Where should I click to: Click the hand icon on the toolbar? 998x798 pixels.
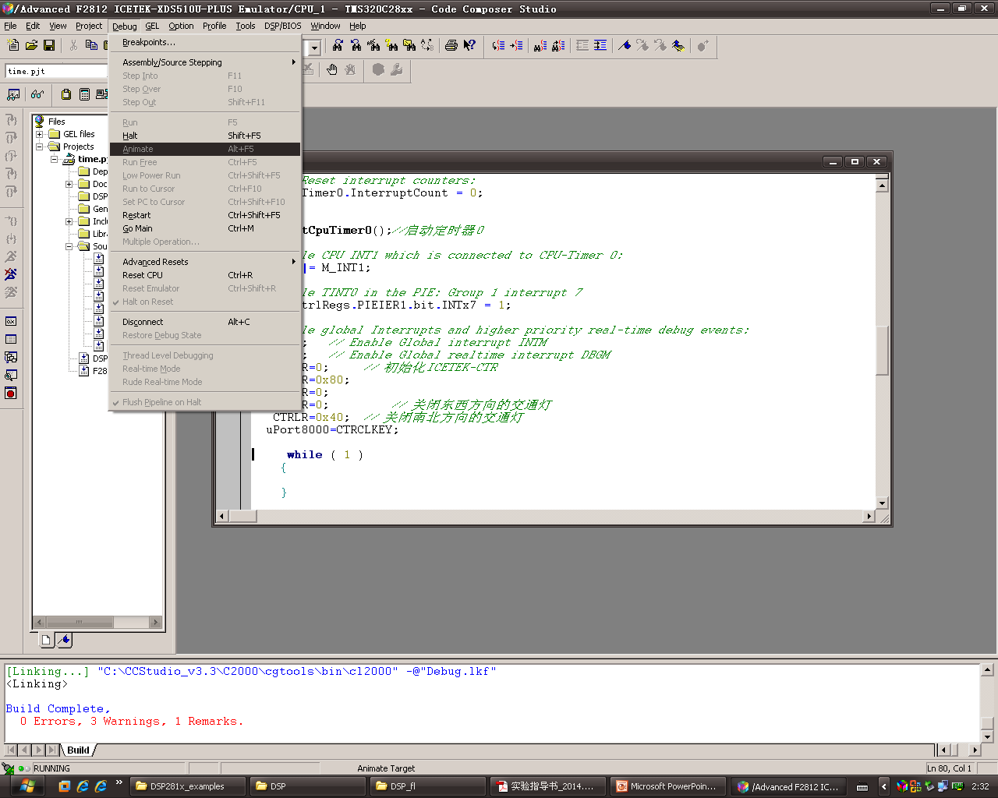click(x=332, y=69)
